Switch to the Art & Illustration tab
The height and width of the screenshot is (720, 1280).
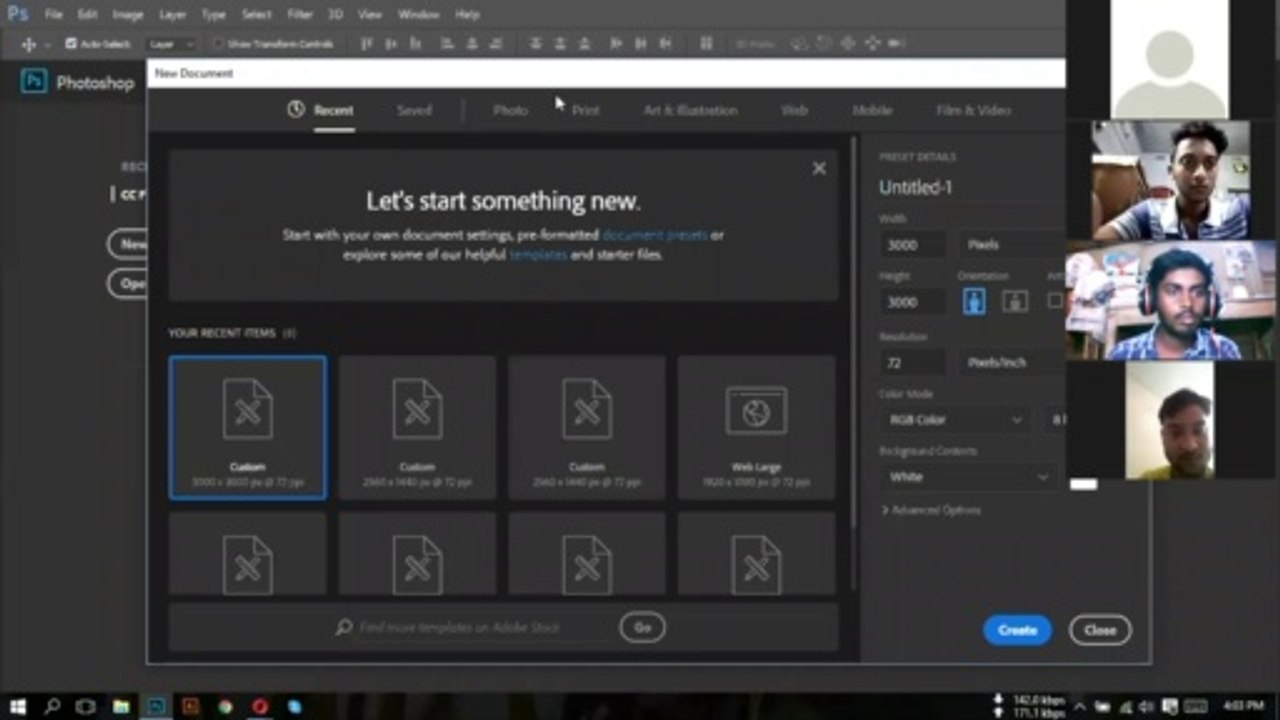690,110
